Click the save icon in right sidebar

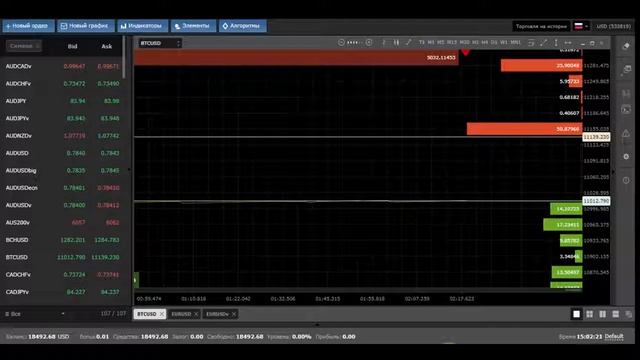[626, 93]
